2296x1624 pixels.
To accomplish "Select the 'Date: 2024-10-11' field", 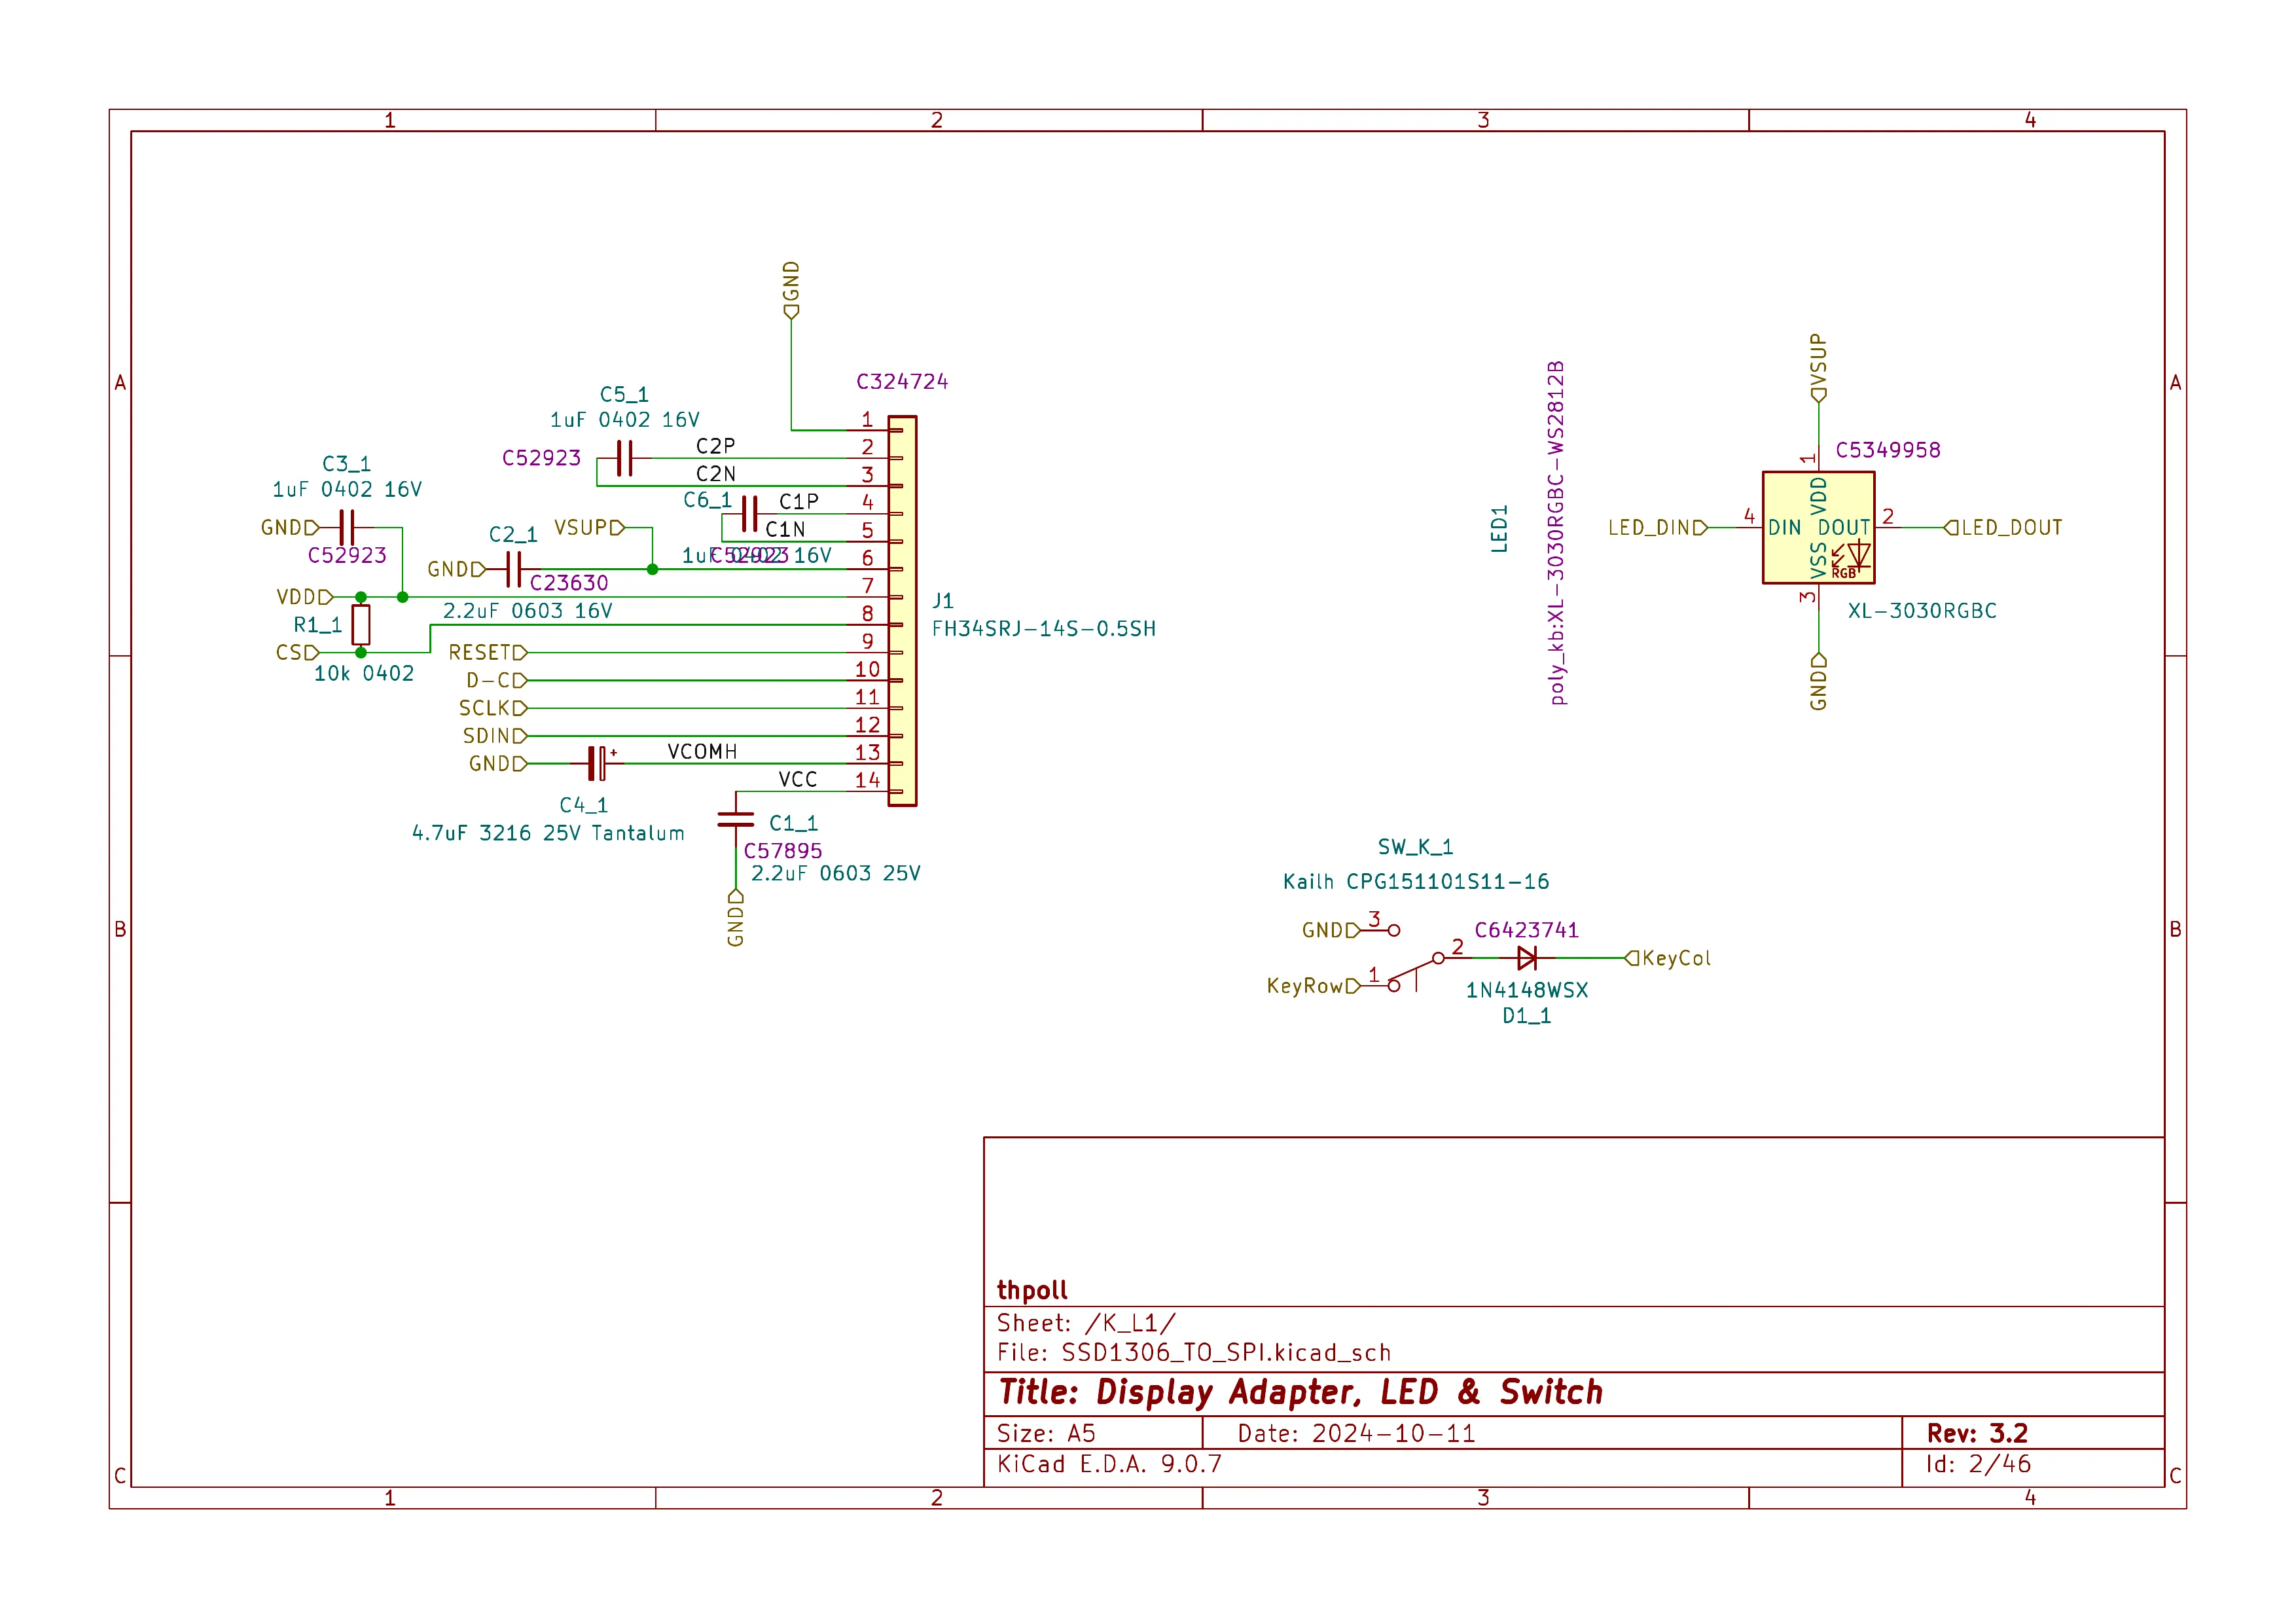I will click(x=1356, y=1433).
